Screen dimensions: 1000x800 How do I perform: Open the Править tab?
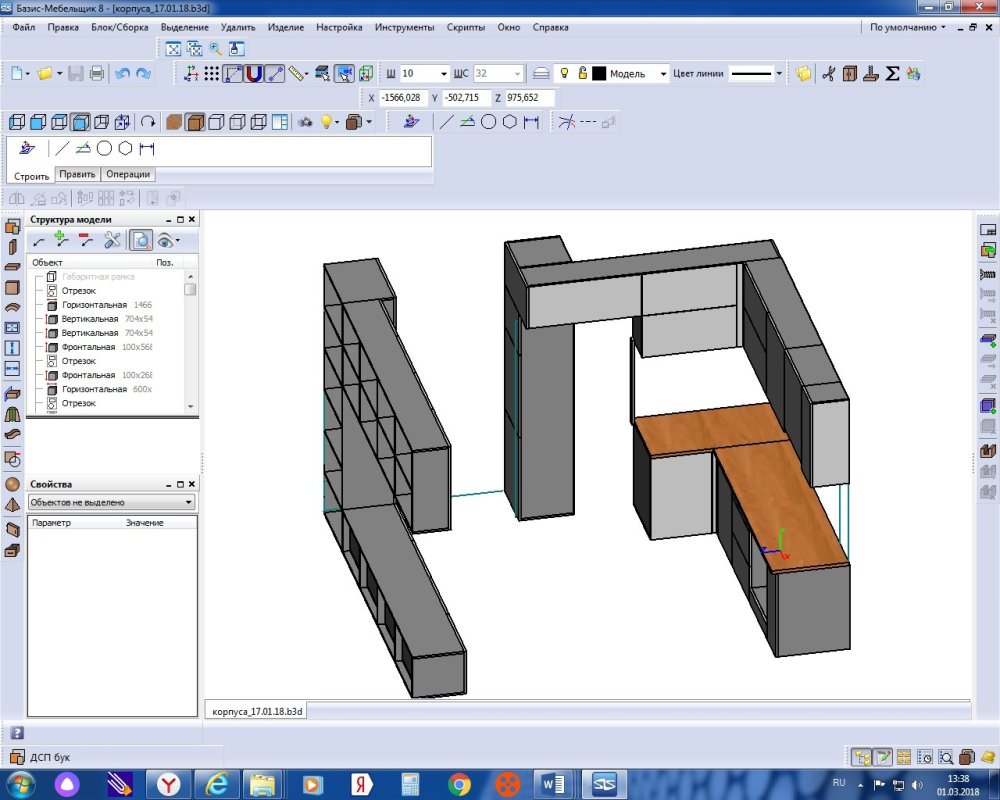pyautogui.click(x=77, y=174)
